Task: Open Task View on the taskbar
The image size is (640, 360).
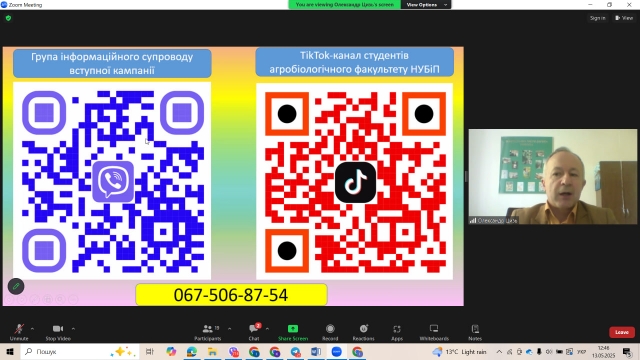Action: [150, 351]
